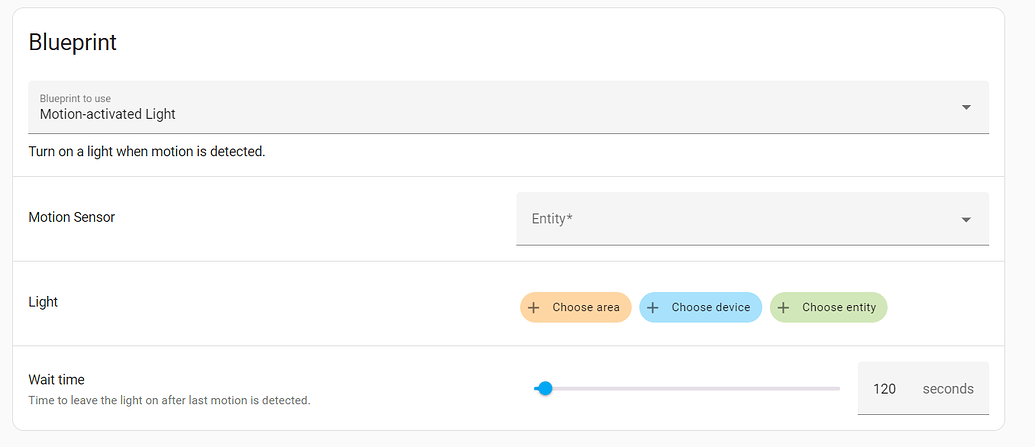The width and height of the screenshot is (1035, 447).
Task: Click the Blueprint card heading
Action: pos(73,43)
